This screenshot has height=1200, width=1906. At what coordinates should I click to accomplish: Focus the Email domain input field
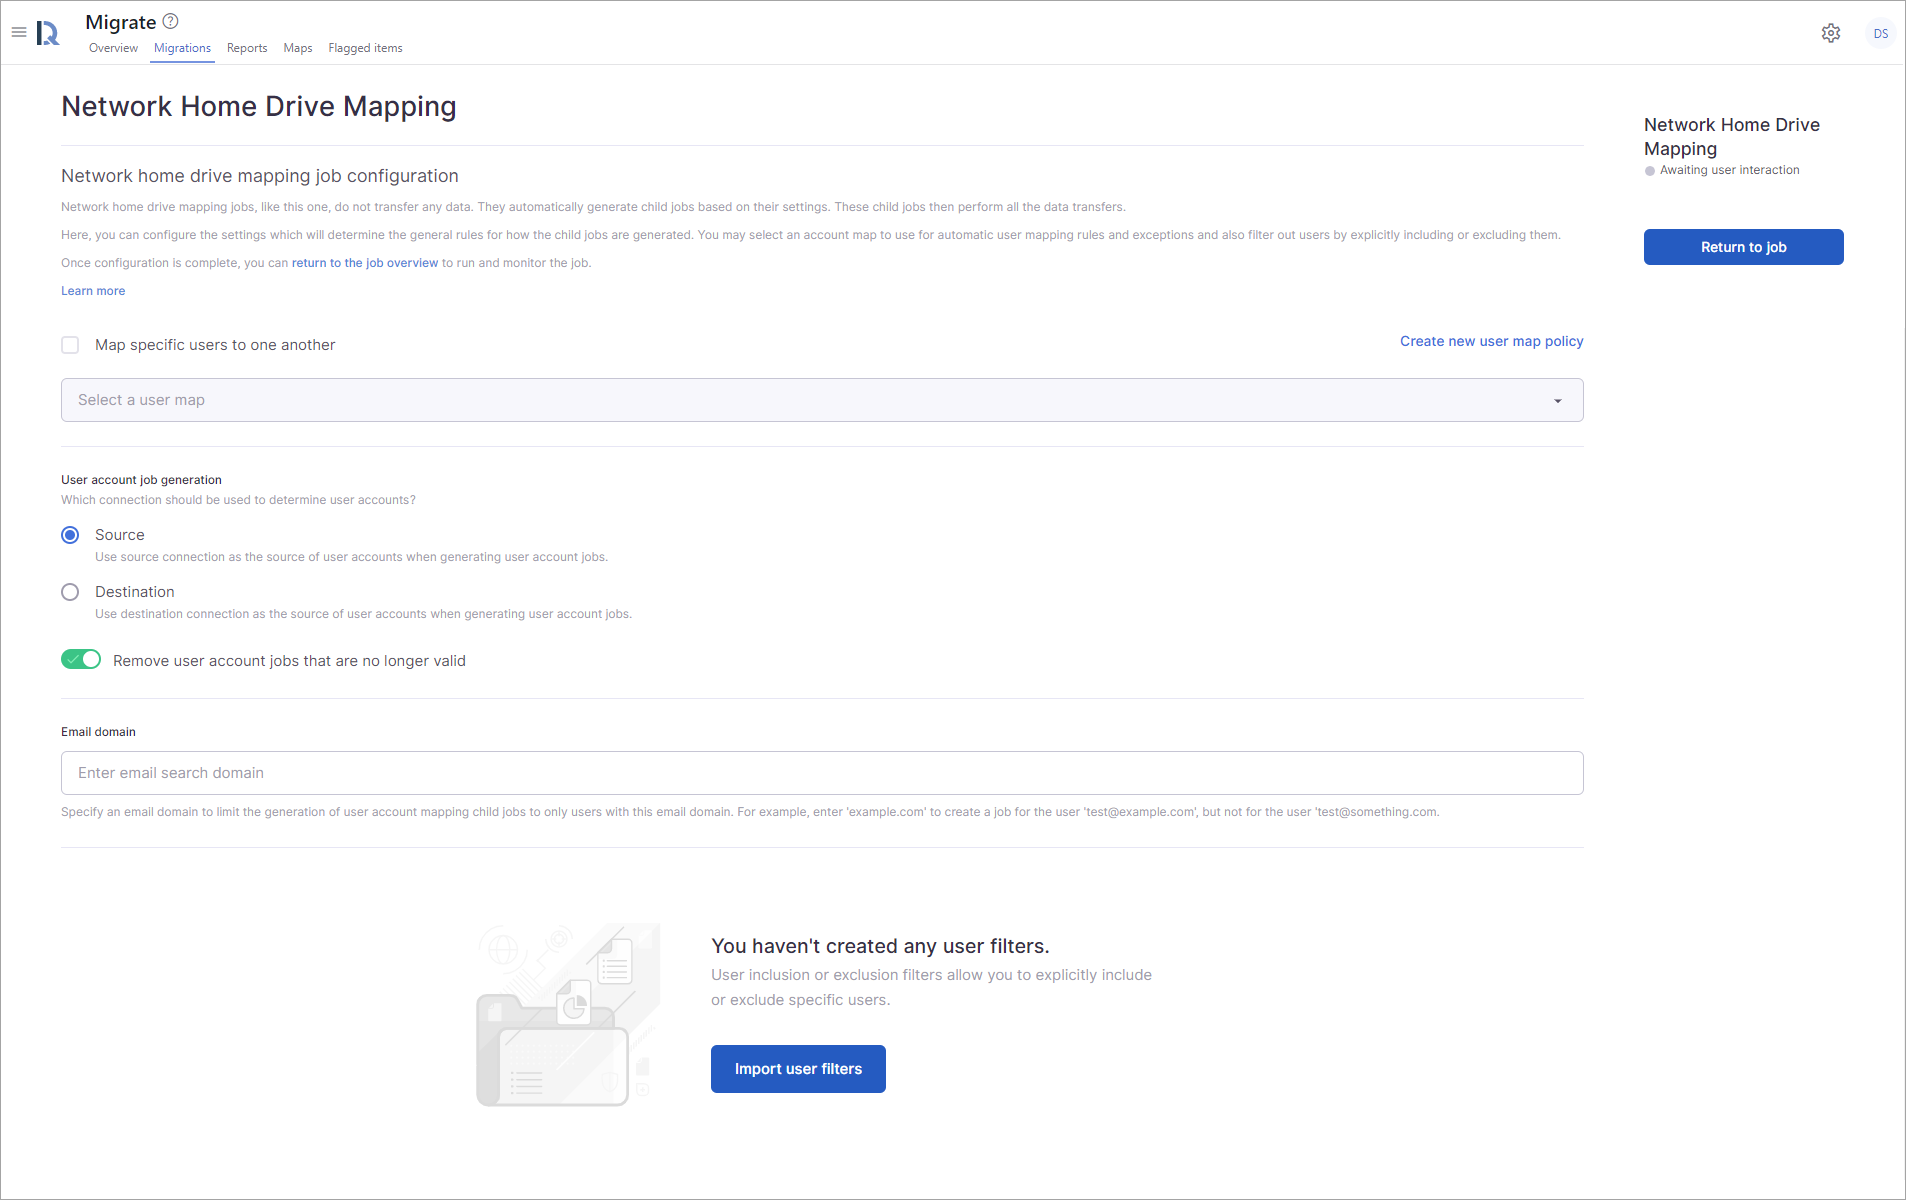(821, 773)
